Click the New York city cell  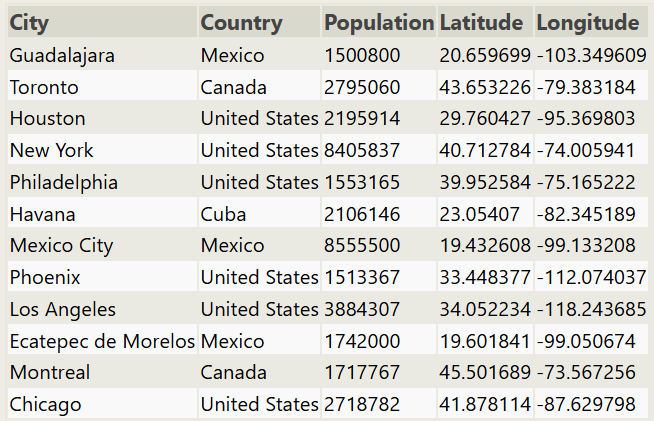[52, 150]
